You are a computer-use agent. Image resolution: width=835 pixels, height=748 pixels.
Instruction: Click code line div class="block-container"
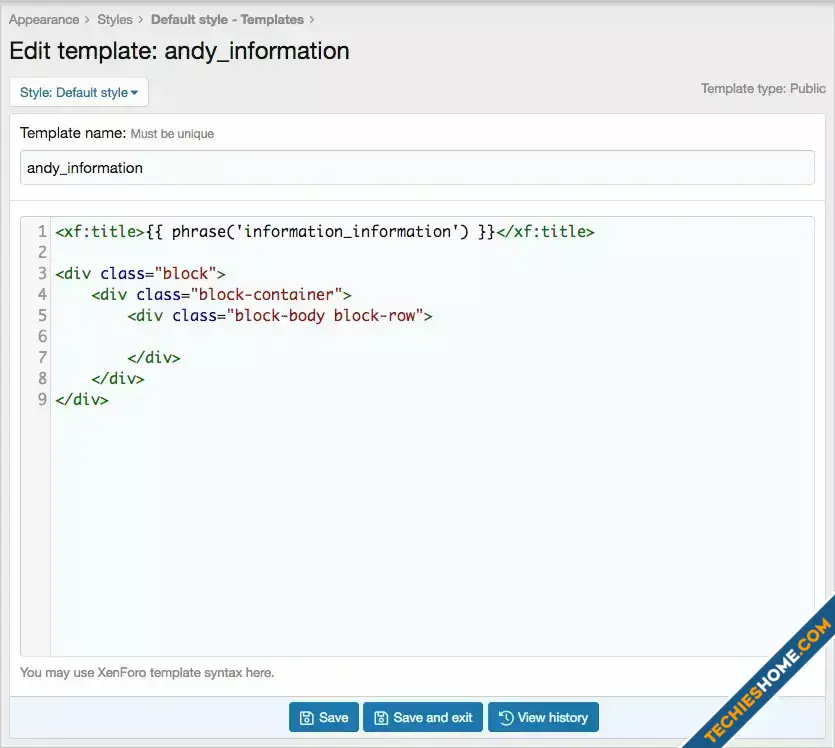(x=221, y=294)
